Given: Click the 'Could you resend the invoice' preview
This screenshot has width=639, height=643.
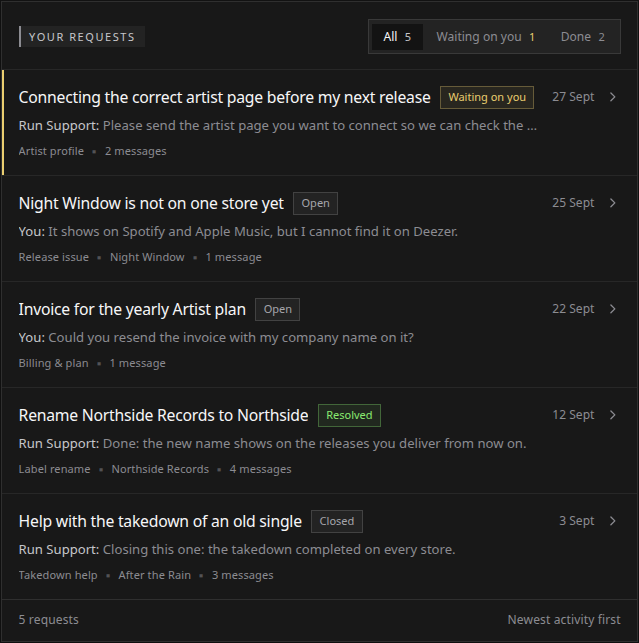Looking at the screenshot, I should pos(231,338).
